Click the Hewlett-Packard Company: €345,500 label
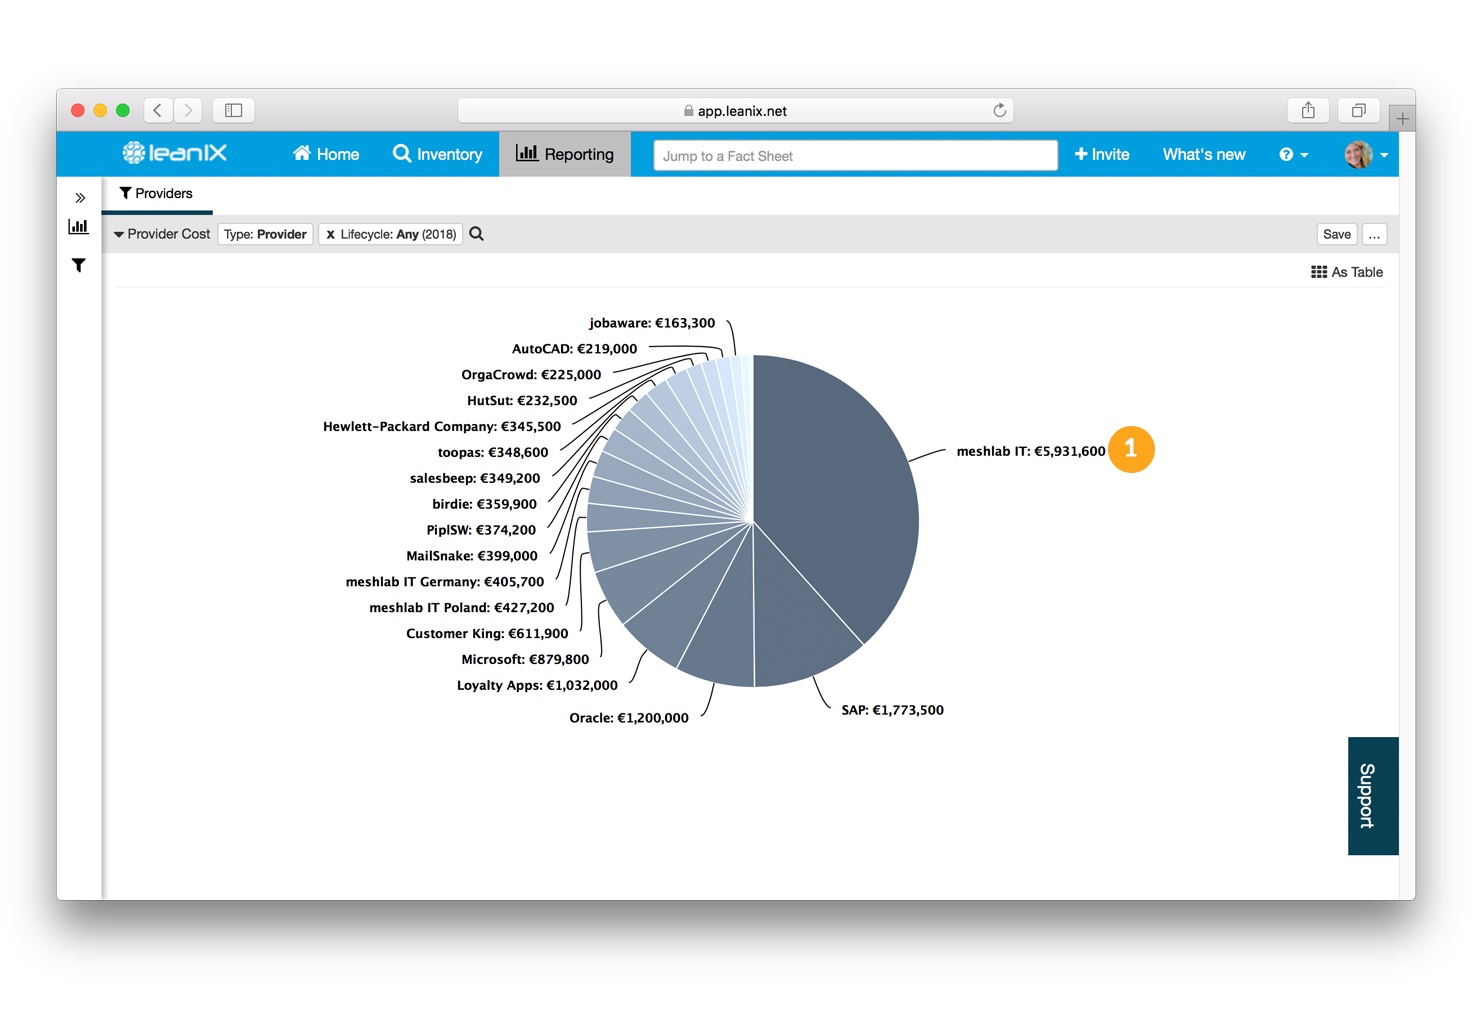 [x=442, y=426]
